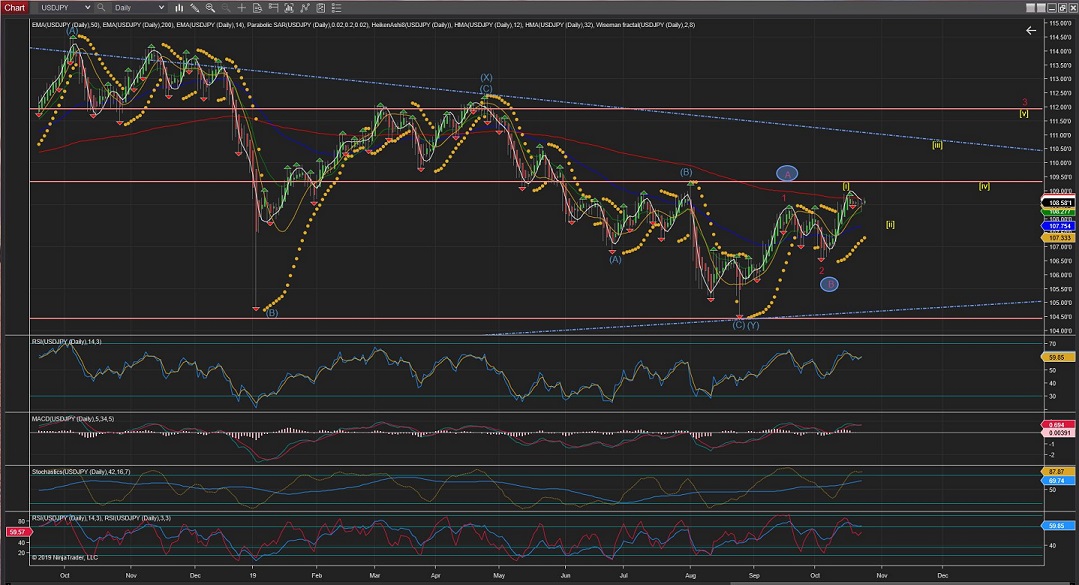Click the instrument search magnifier icon

[x=101, y=8]
